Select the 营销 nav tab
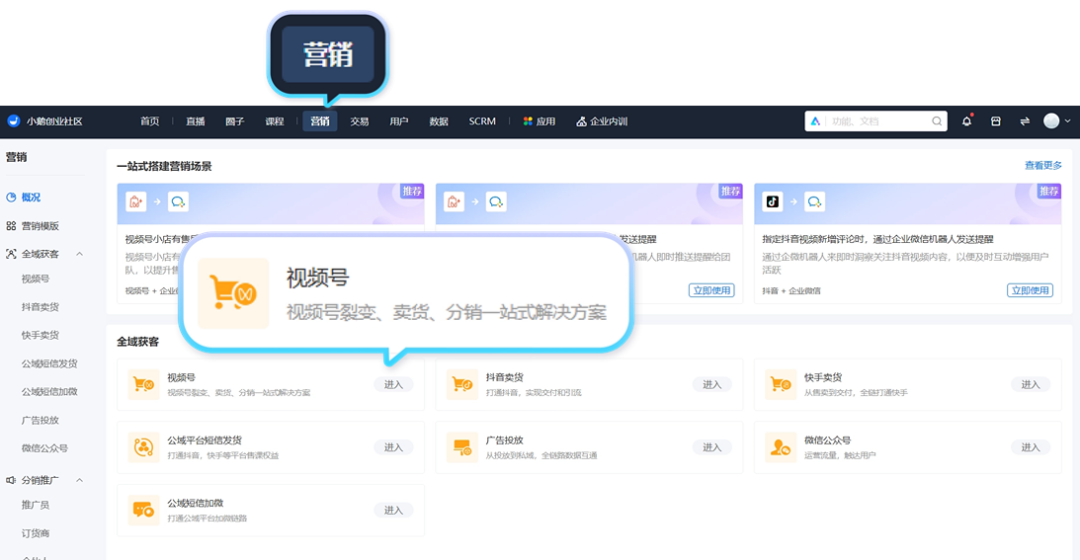The image size is (1080, 560). [x=320, y=121]
